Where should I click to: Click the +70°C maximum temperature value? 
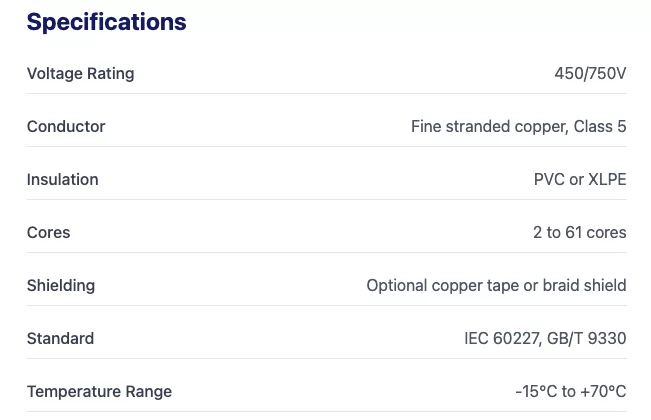click(x=605, y=391)
